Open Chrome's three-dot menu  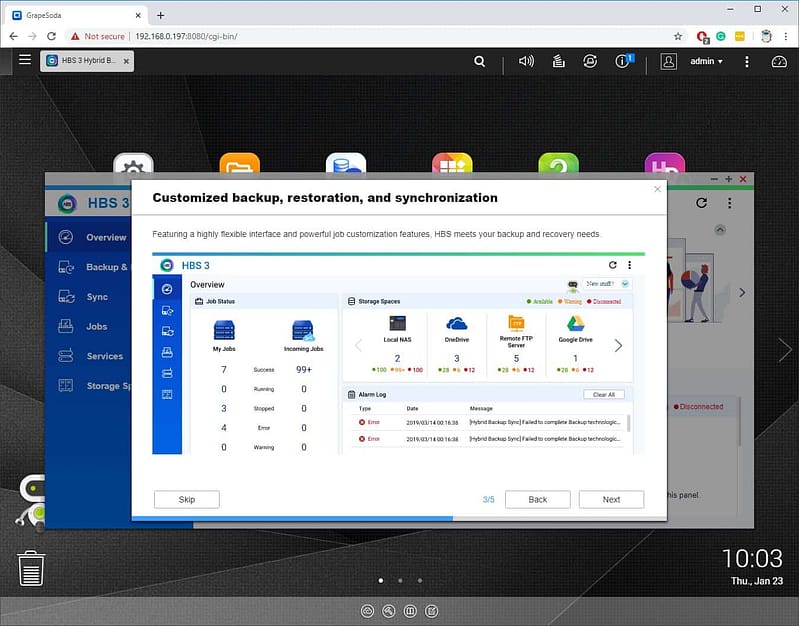785,36
